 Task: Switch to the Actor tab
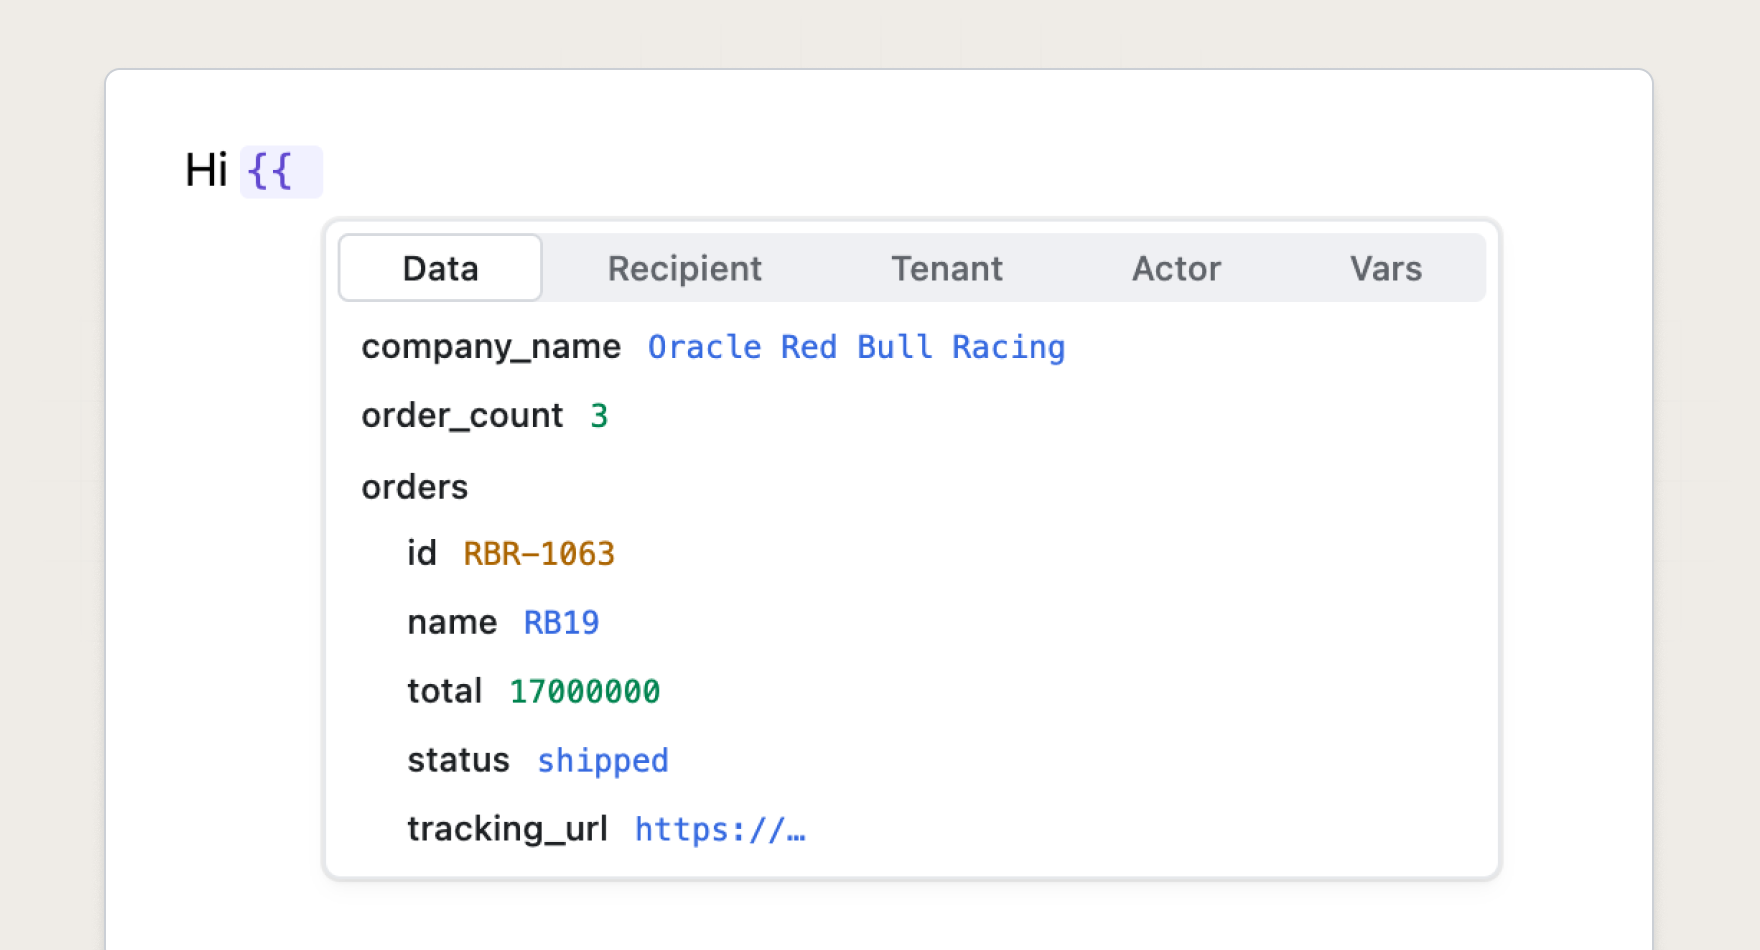click(x=1176, y=268)
